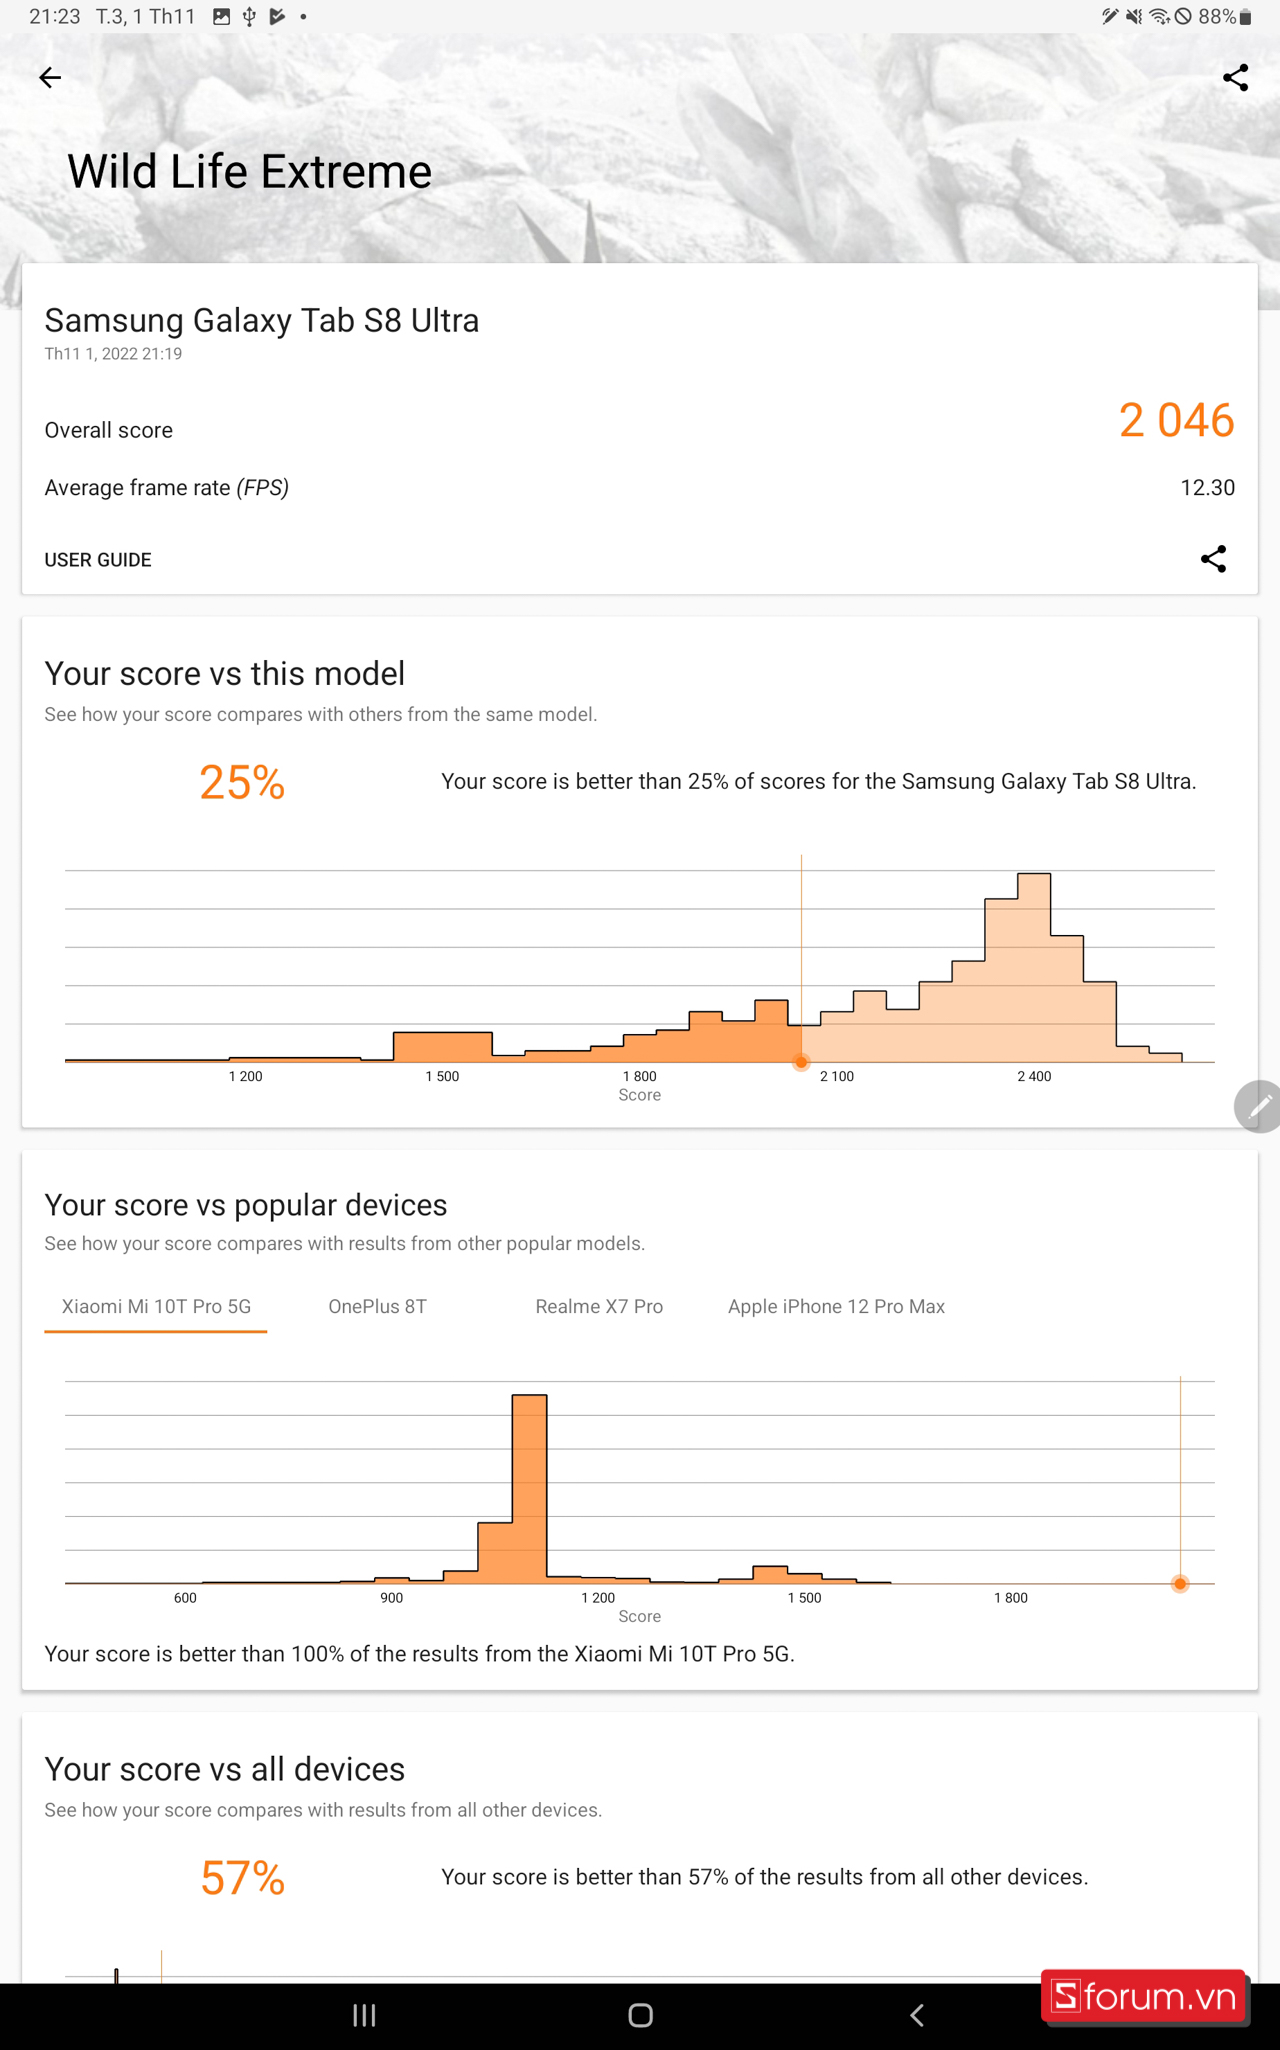The image size is (1280, 2050).
Task: Tap the navigation bar back chevron
Action: [x=917, y=2015]
